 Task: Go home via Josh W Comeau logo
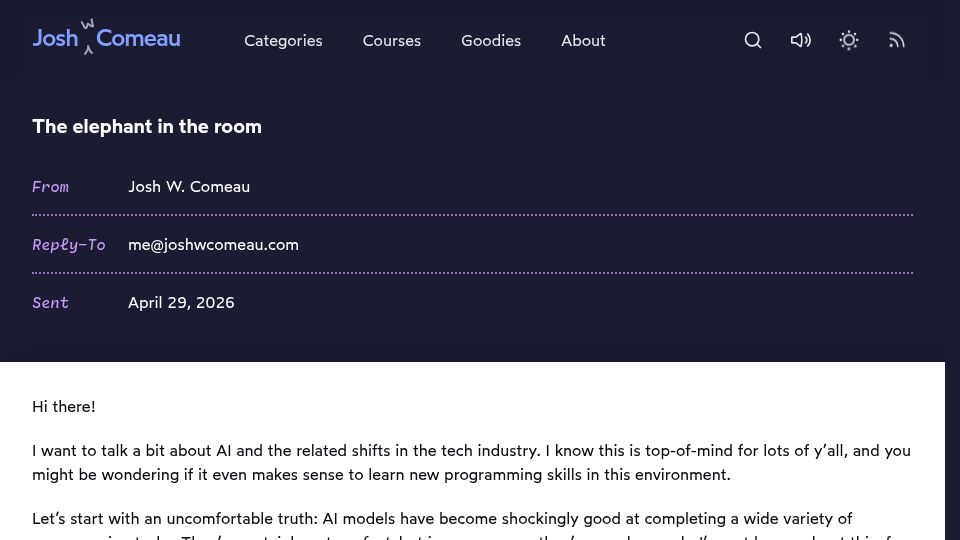pyautogui.click(x=107, y=37)
